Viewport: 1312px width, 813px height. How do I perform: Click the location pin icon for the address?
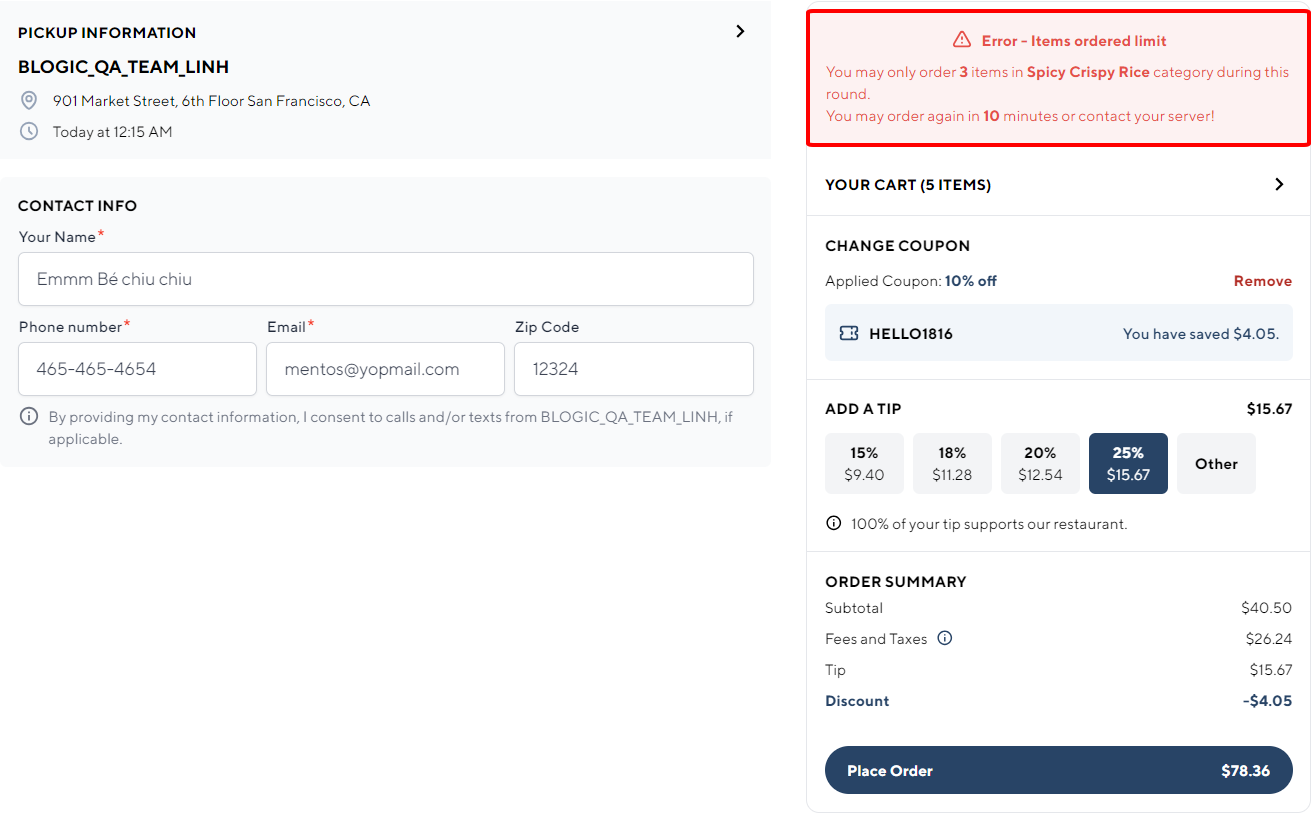[29, 100]
